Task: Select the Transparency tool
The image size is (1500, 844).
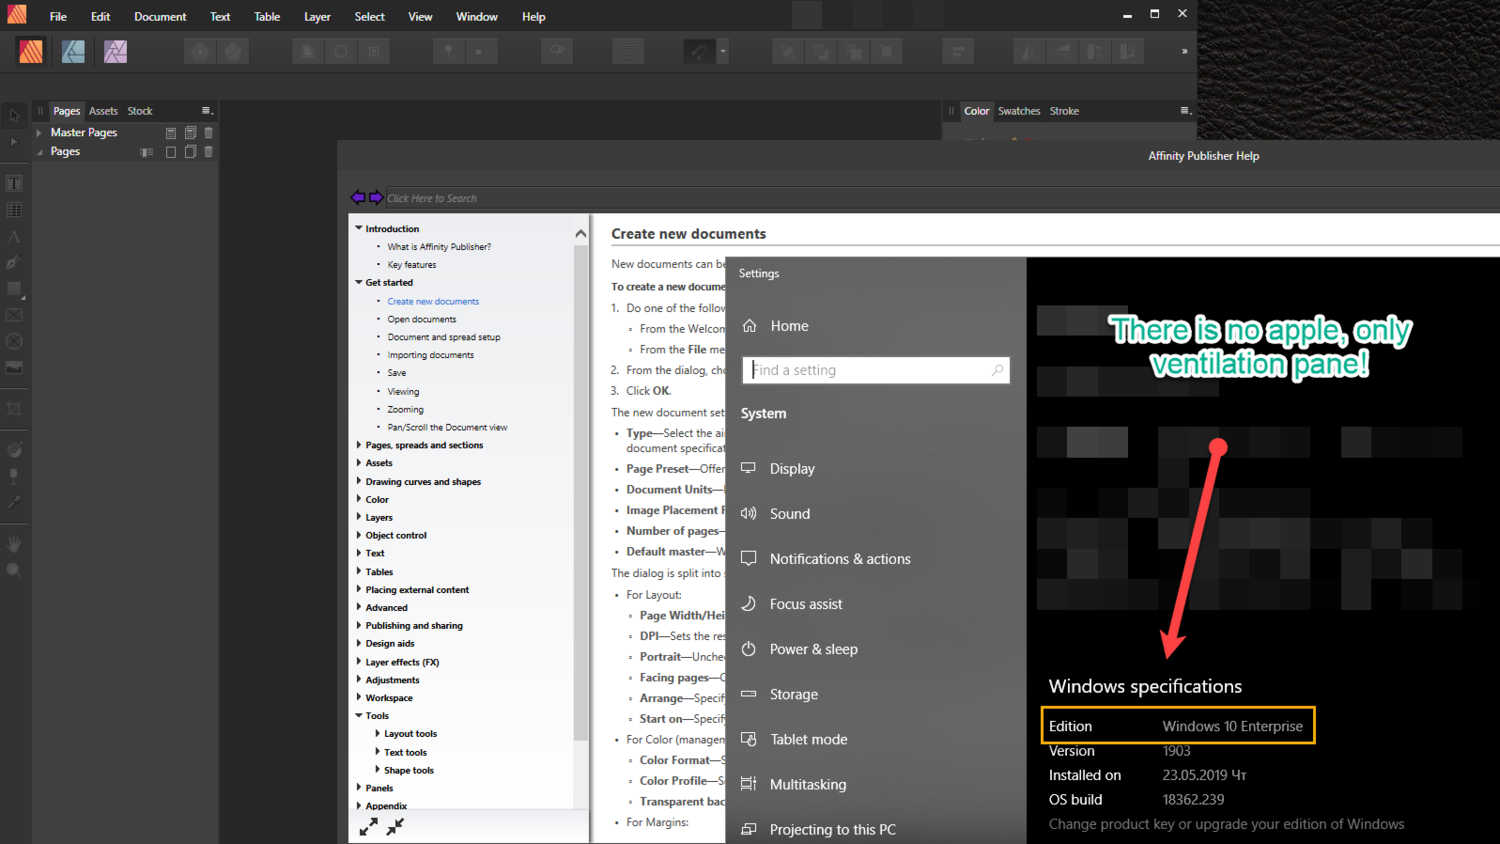Action: [14, 476]
